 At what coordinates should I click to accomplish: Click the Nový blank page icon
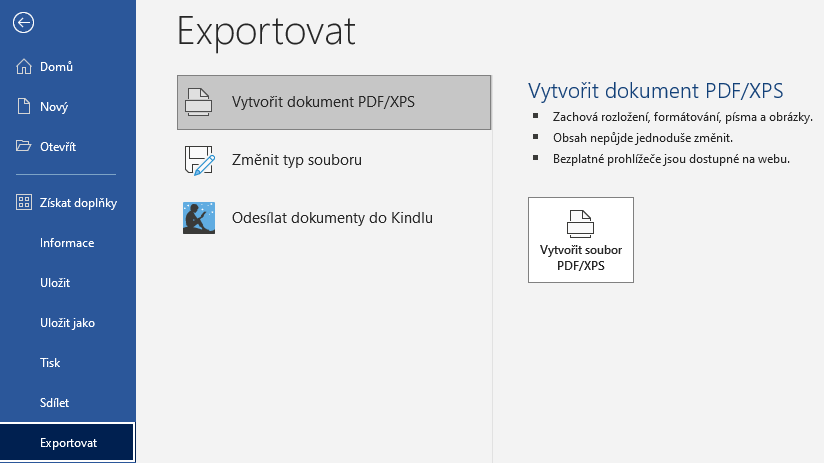pos(24,107)
